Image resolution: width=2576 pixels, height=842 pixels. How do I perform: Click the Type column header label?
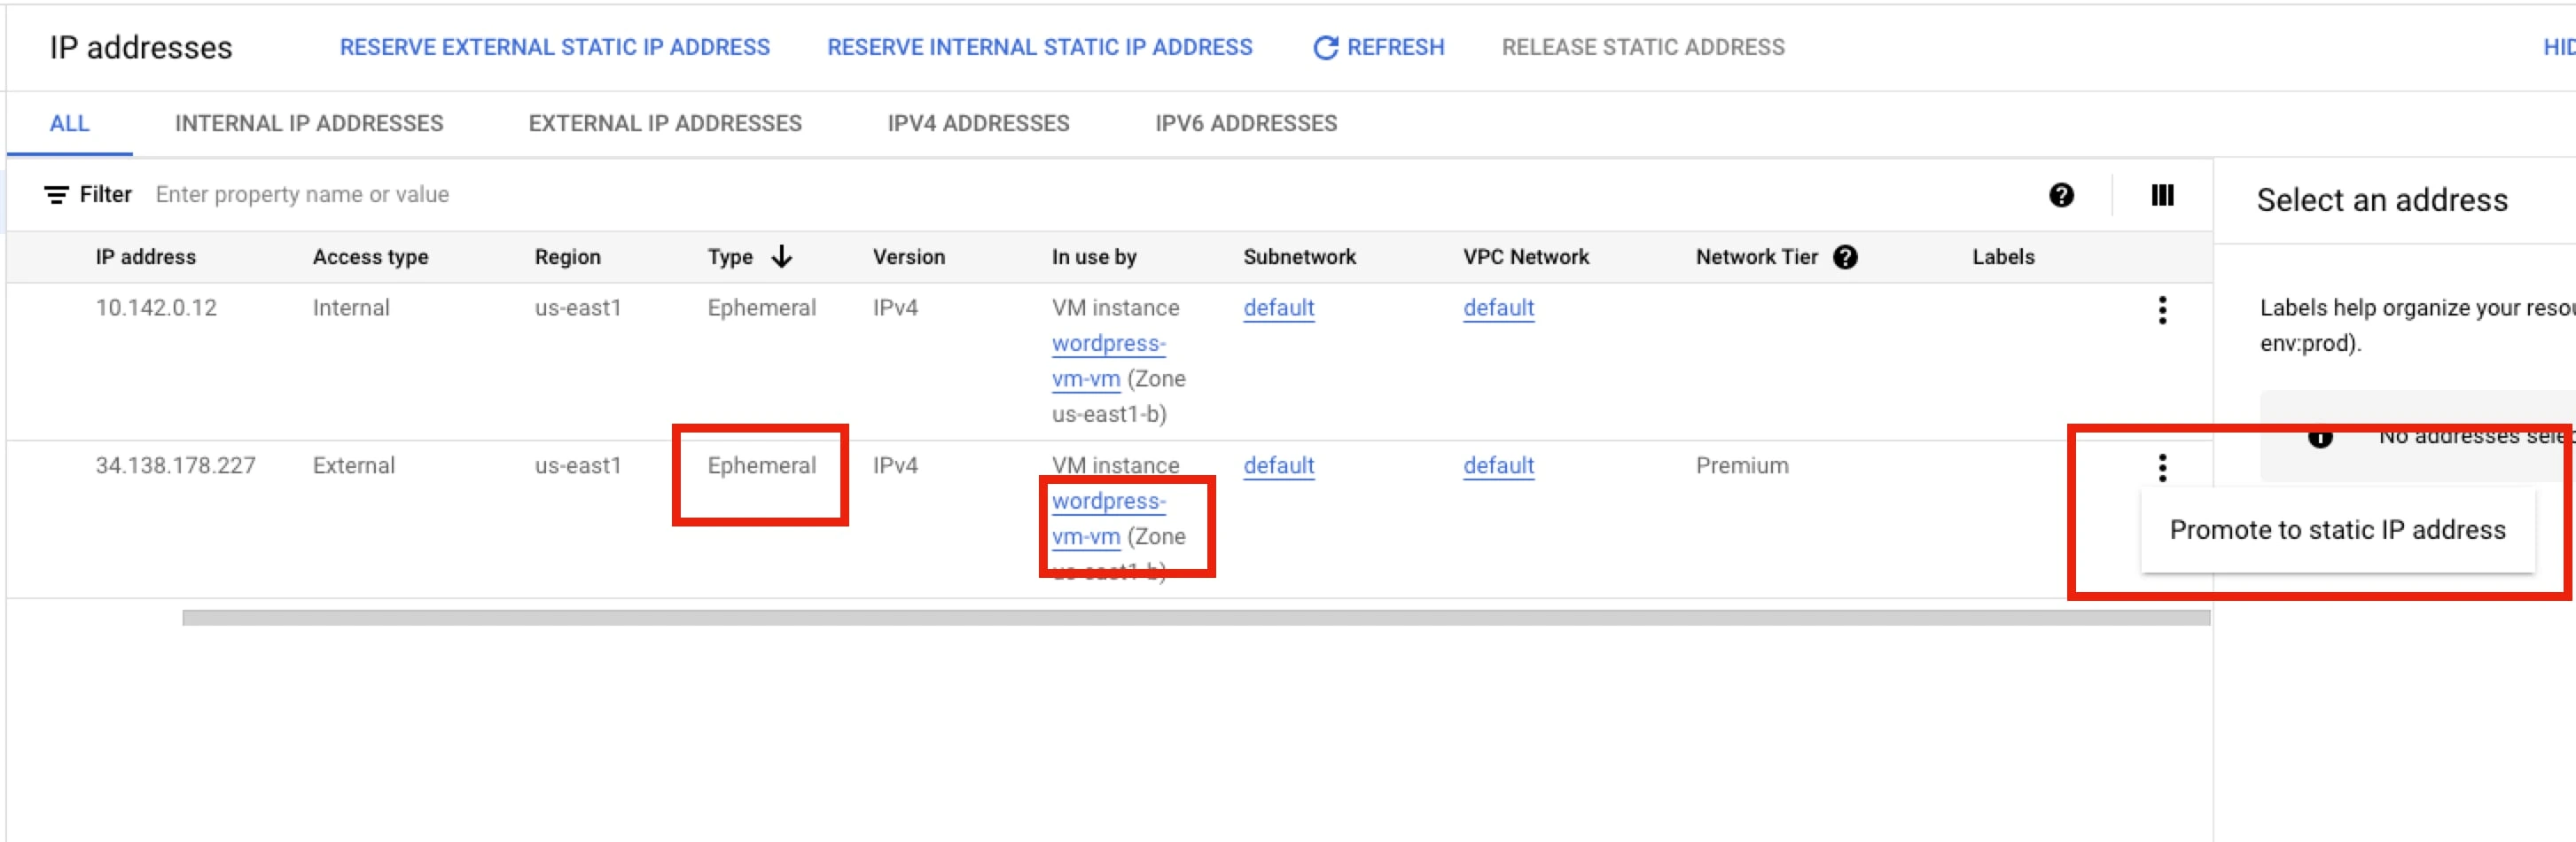click(730, 257)
